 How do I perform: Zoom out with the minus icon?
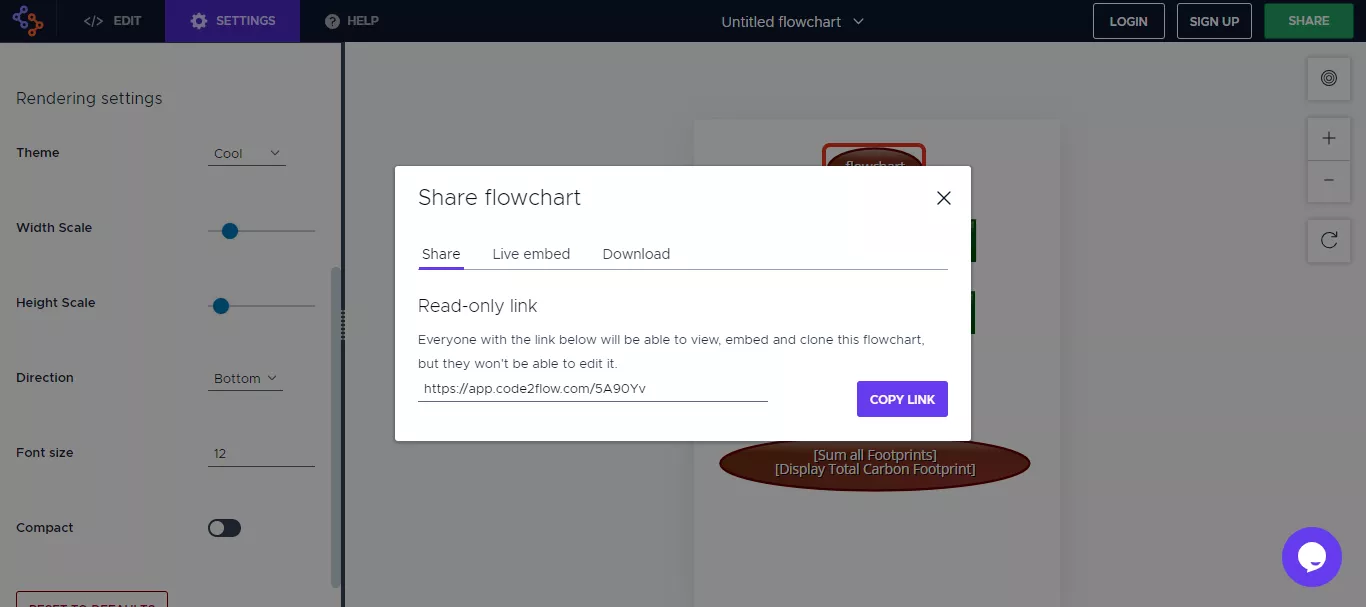[x=1329, y=181]
